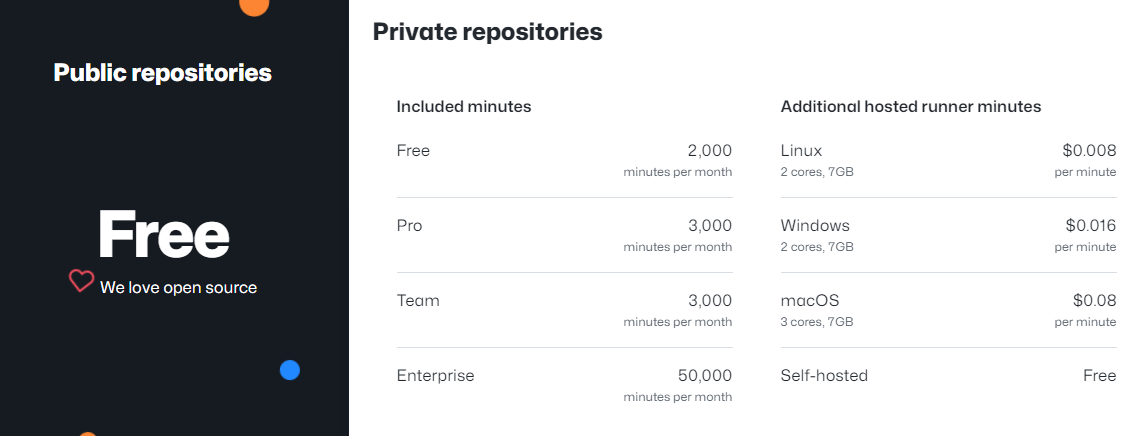Click the Windows runner label
Screen dimensions: 1142x436
pos(815,226)
